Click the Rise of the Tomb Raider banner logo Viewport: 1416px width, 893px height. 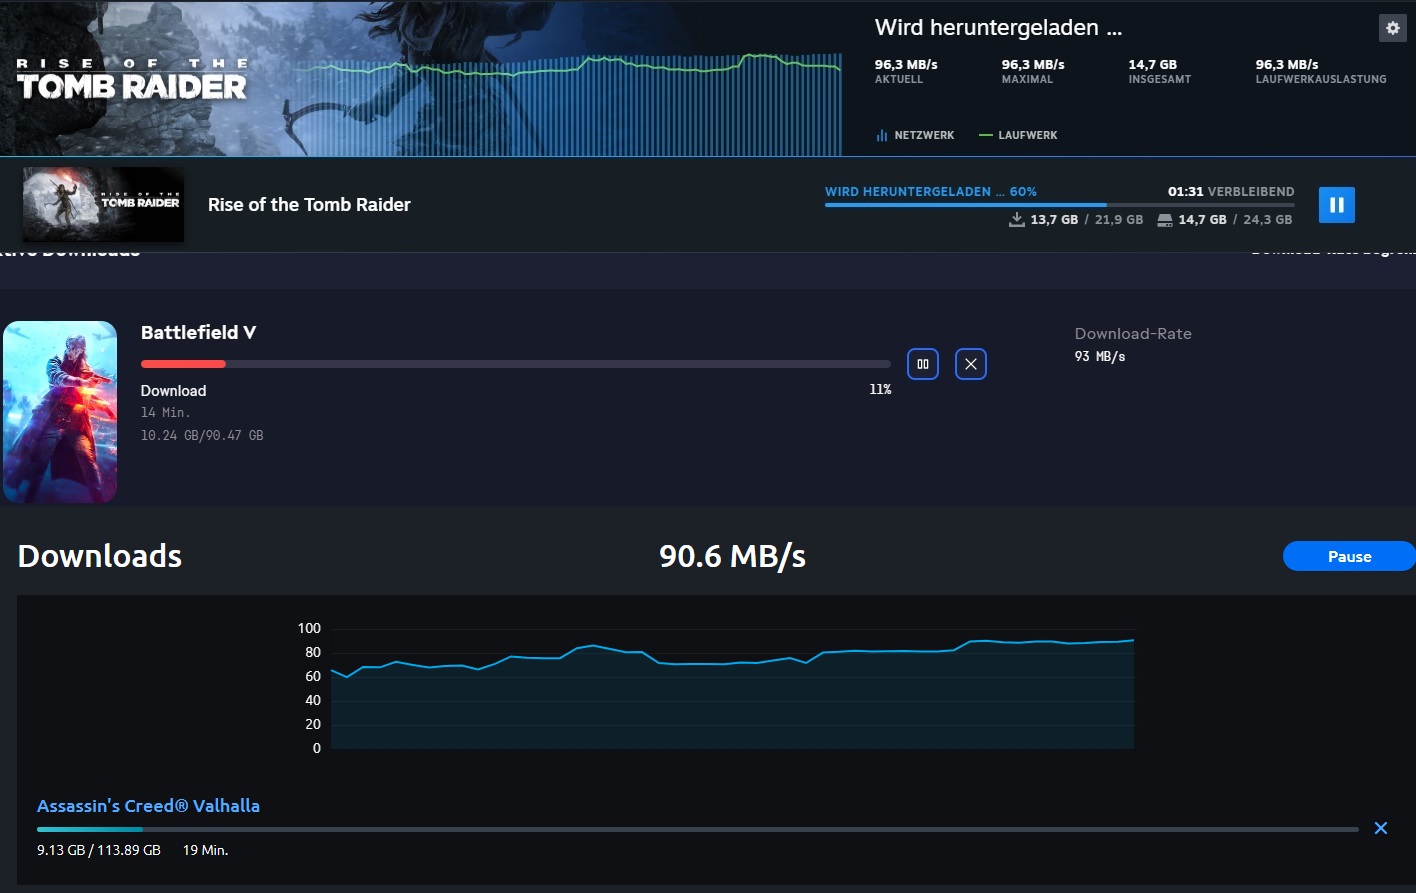[x=132, y=79]
